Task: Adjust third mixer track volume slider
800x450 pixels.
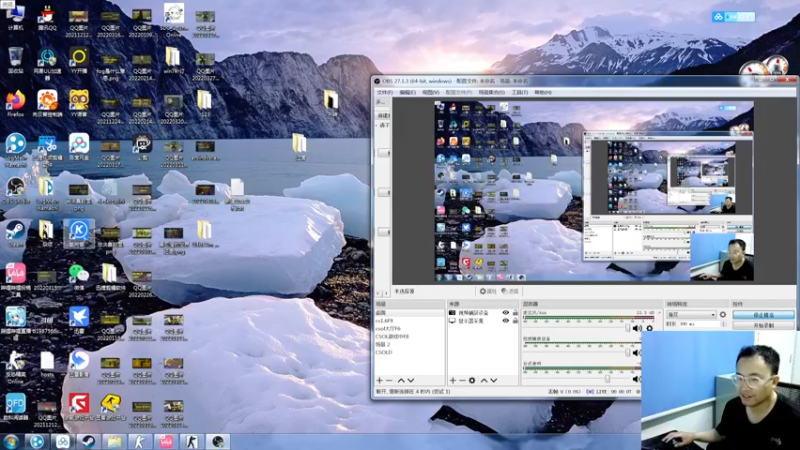Action: (x=607, y=379)
